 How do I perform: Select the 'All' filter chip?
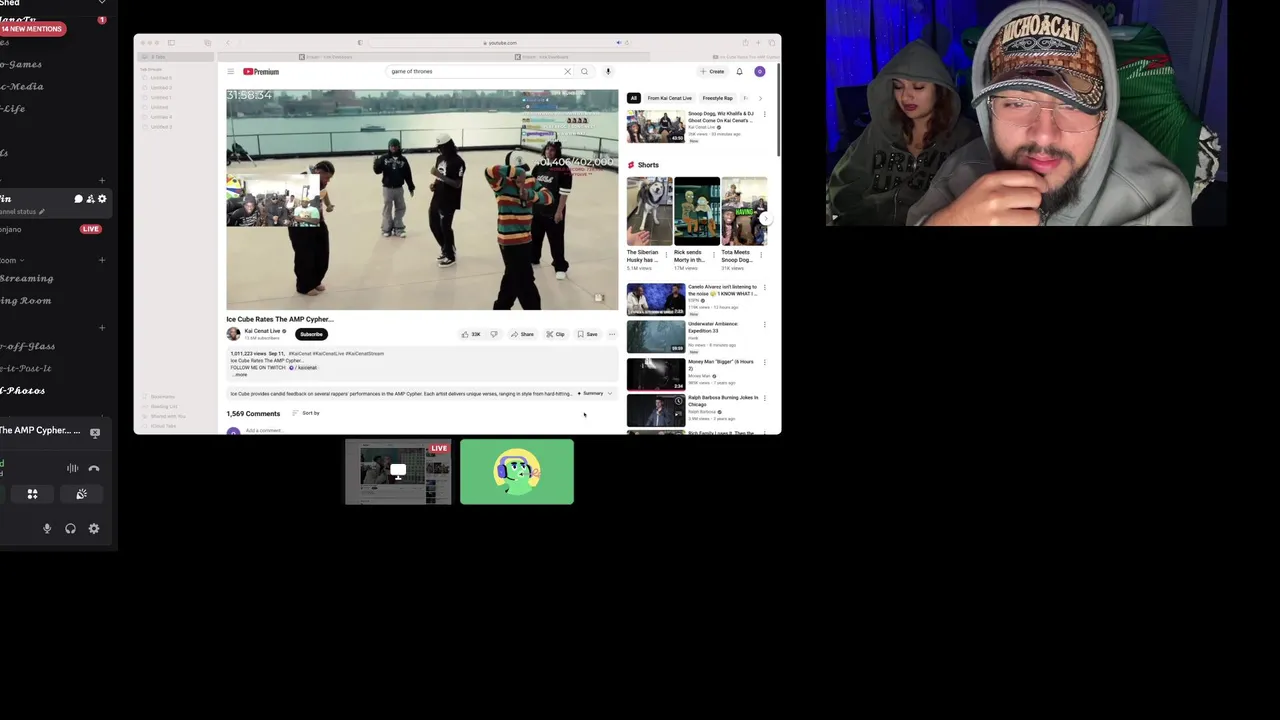[x=633, y=98]
